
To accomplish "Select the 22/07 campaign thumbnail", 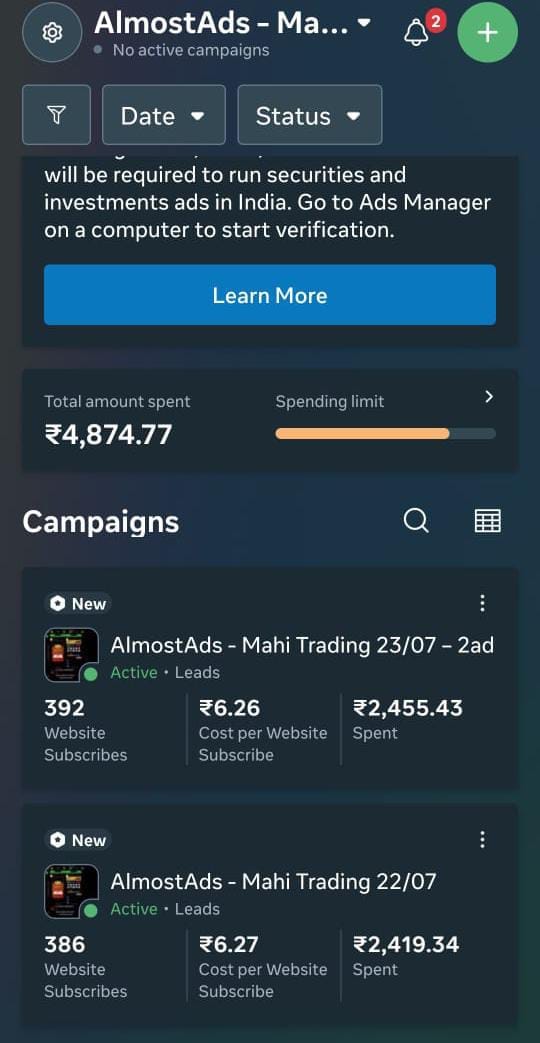I will point(71,891).
